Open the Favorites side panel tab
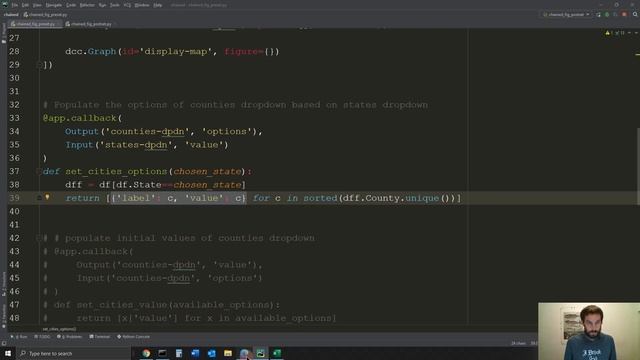 pyautogui.click(x=4, y=315)
